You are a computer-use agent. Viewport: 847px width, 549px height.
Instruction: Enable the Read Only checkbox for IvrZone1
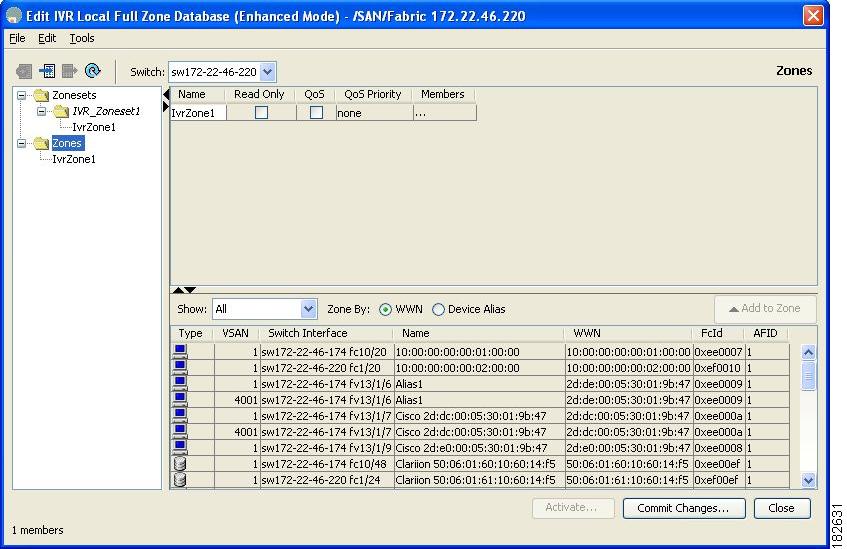(261, 113)
